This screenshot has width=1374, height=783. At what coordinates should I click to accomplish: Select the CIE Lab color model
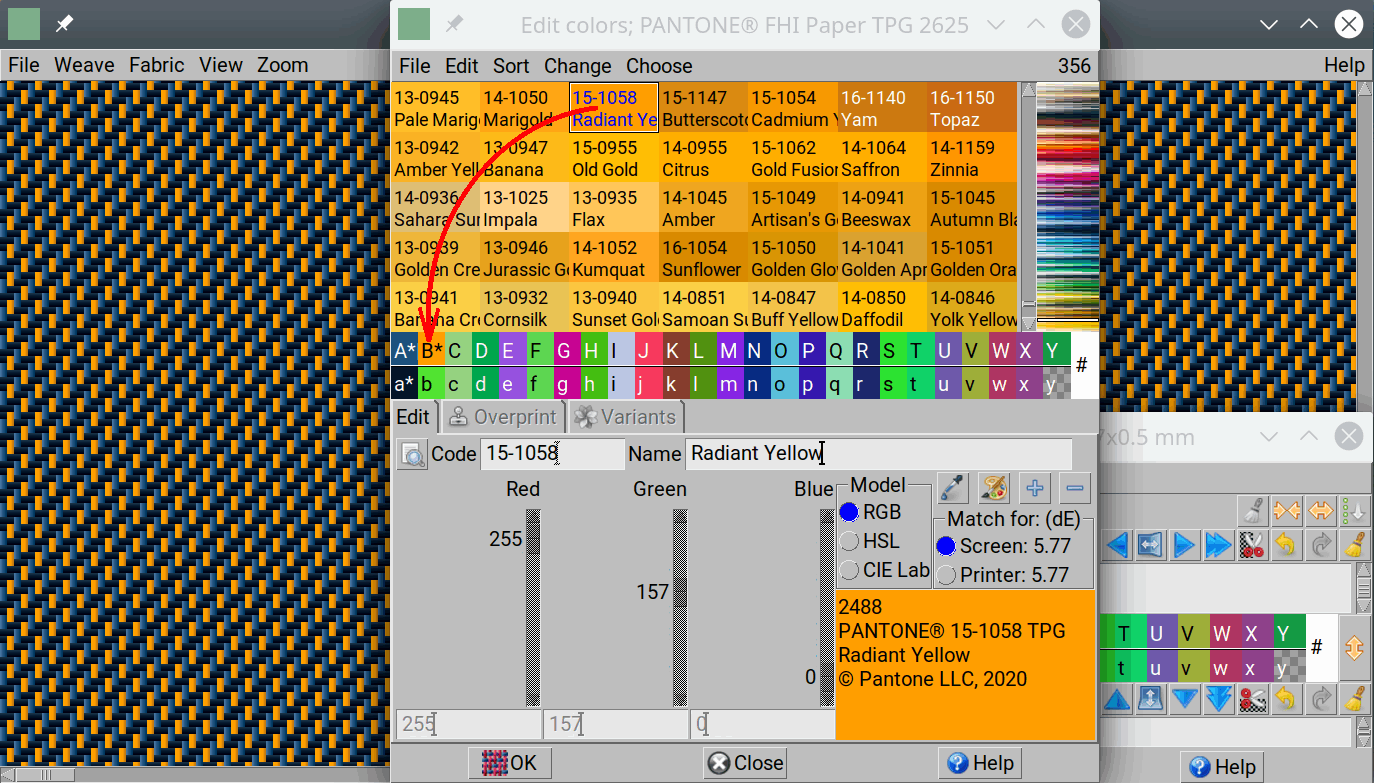(885, 570)
